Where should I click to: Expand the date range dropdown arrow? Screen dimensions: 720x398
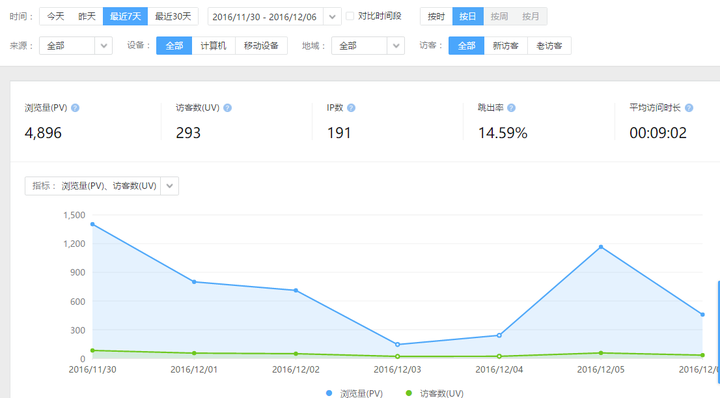332,17
